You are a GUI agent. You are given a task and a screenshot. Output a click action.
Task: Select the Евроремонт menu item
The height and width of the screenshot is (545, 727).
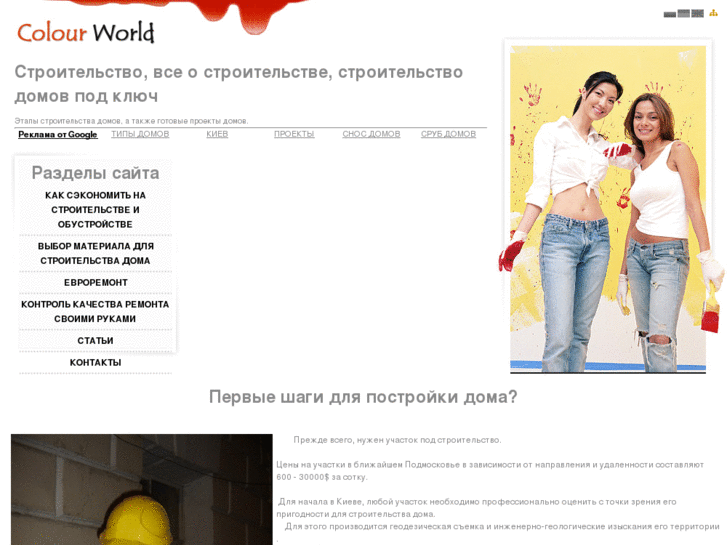pos(95,282)
